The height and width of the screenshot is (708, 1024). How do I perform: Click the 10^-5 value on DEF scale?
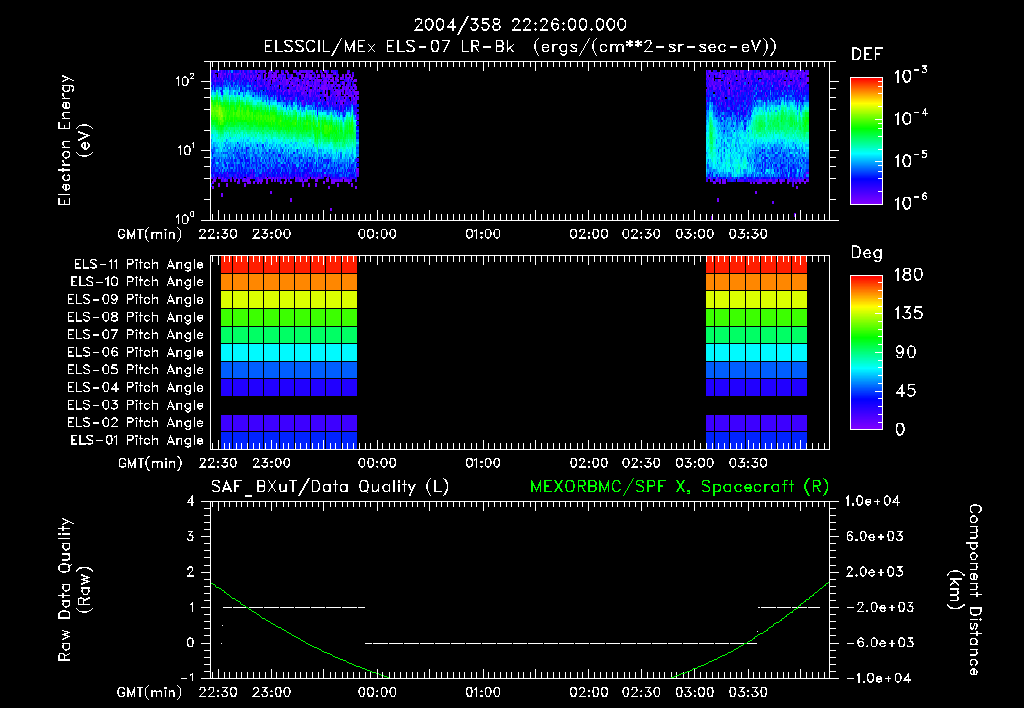pos(910,159)
